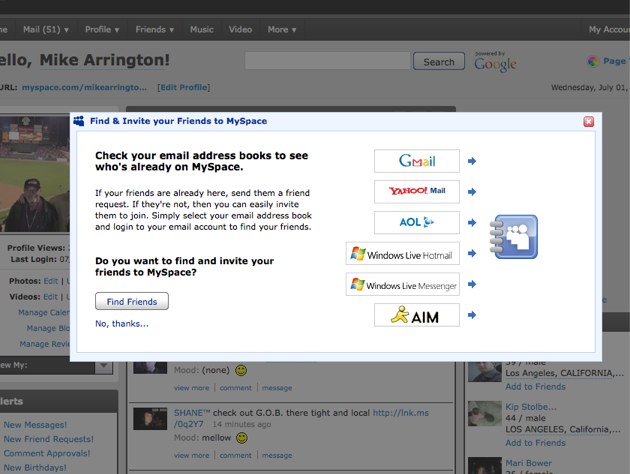Click the AIM logo button
This screenshot has width=630, height=474.
[x=417, y=315]
